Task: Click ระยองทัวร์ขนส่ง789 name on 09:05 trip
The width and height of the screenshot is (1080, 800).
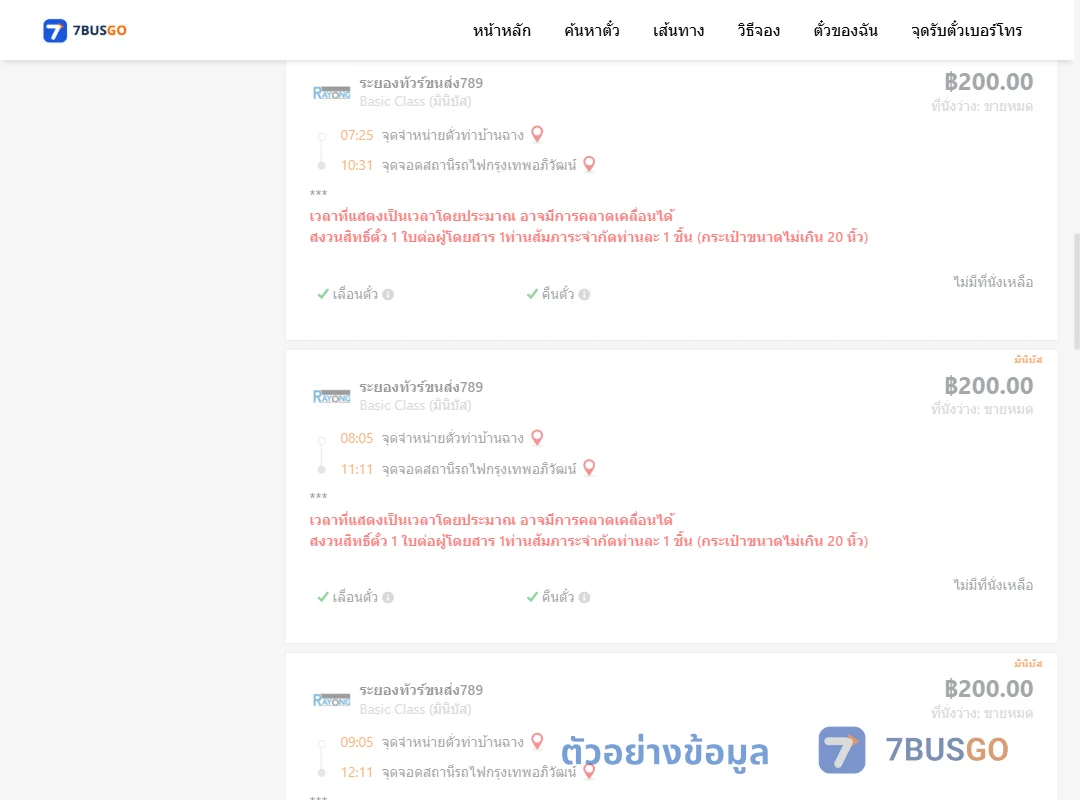Action: pyautogui.click(x=421, y=690)
